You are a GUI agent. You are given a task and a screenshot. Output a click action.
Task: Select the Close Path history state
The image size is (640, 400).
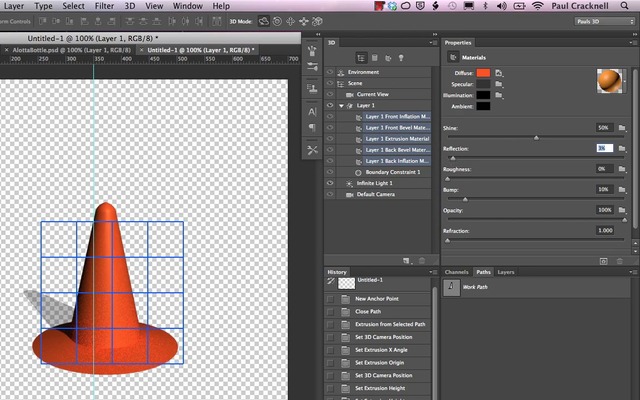(367, 312)
